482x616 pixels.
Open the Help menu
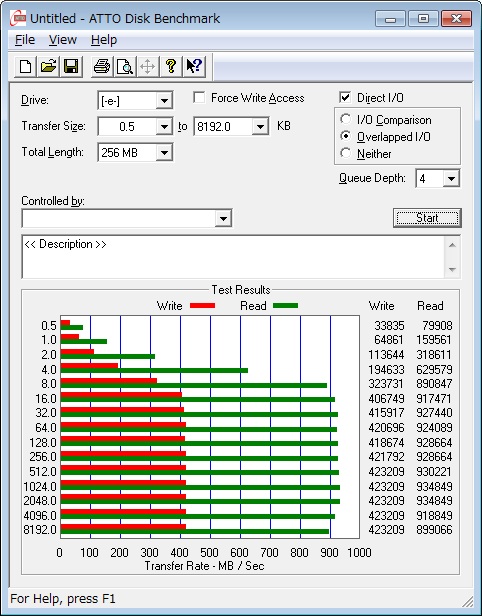104,40
